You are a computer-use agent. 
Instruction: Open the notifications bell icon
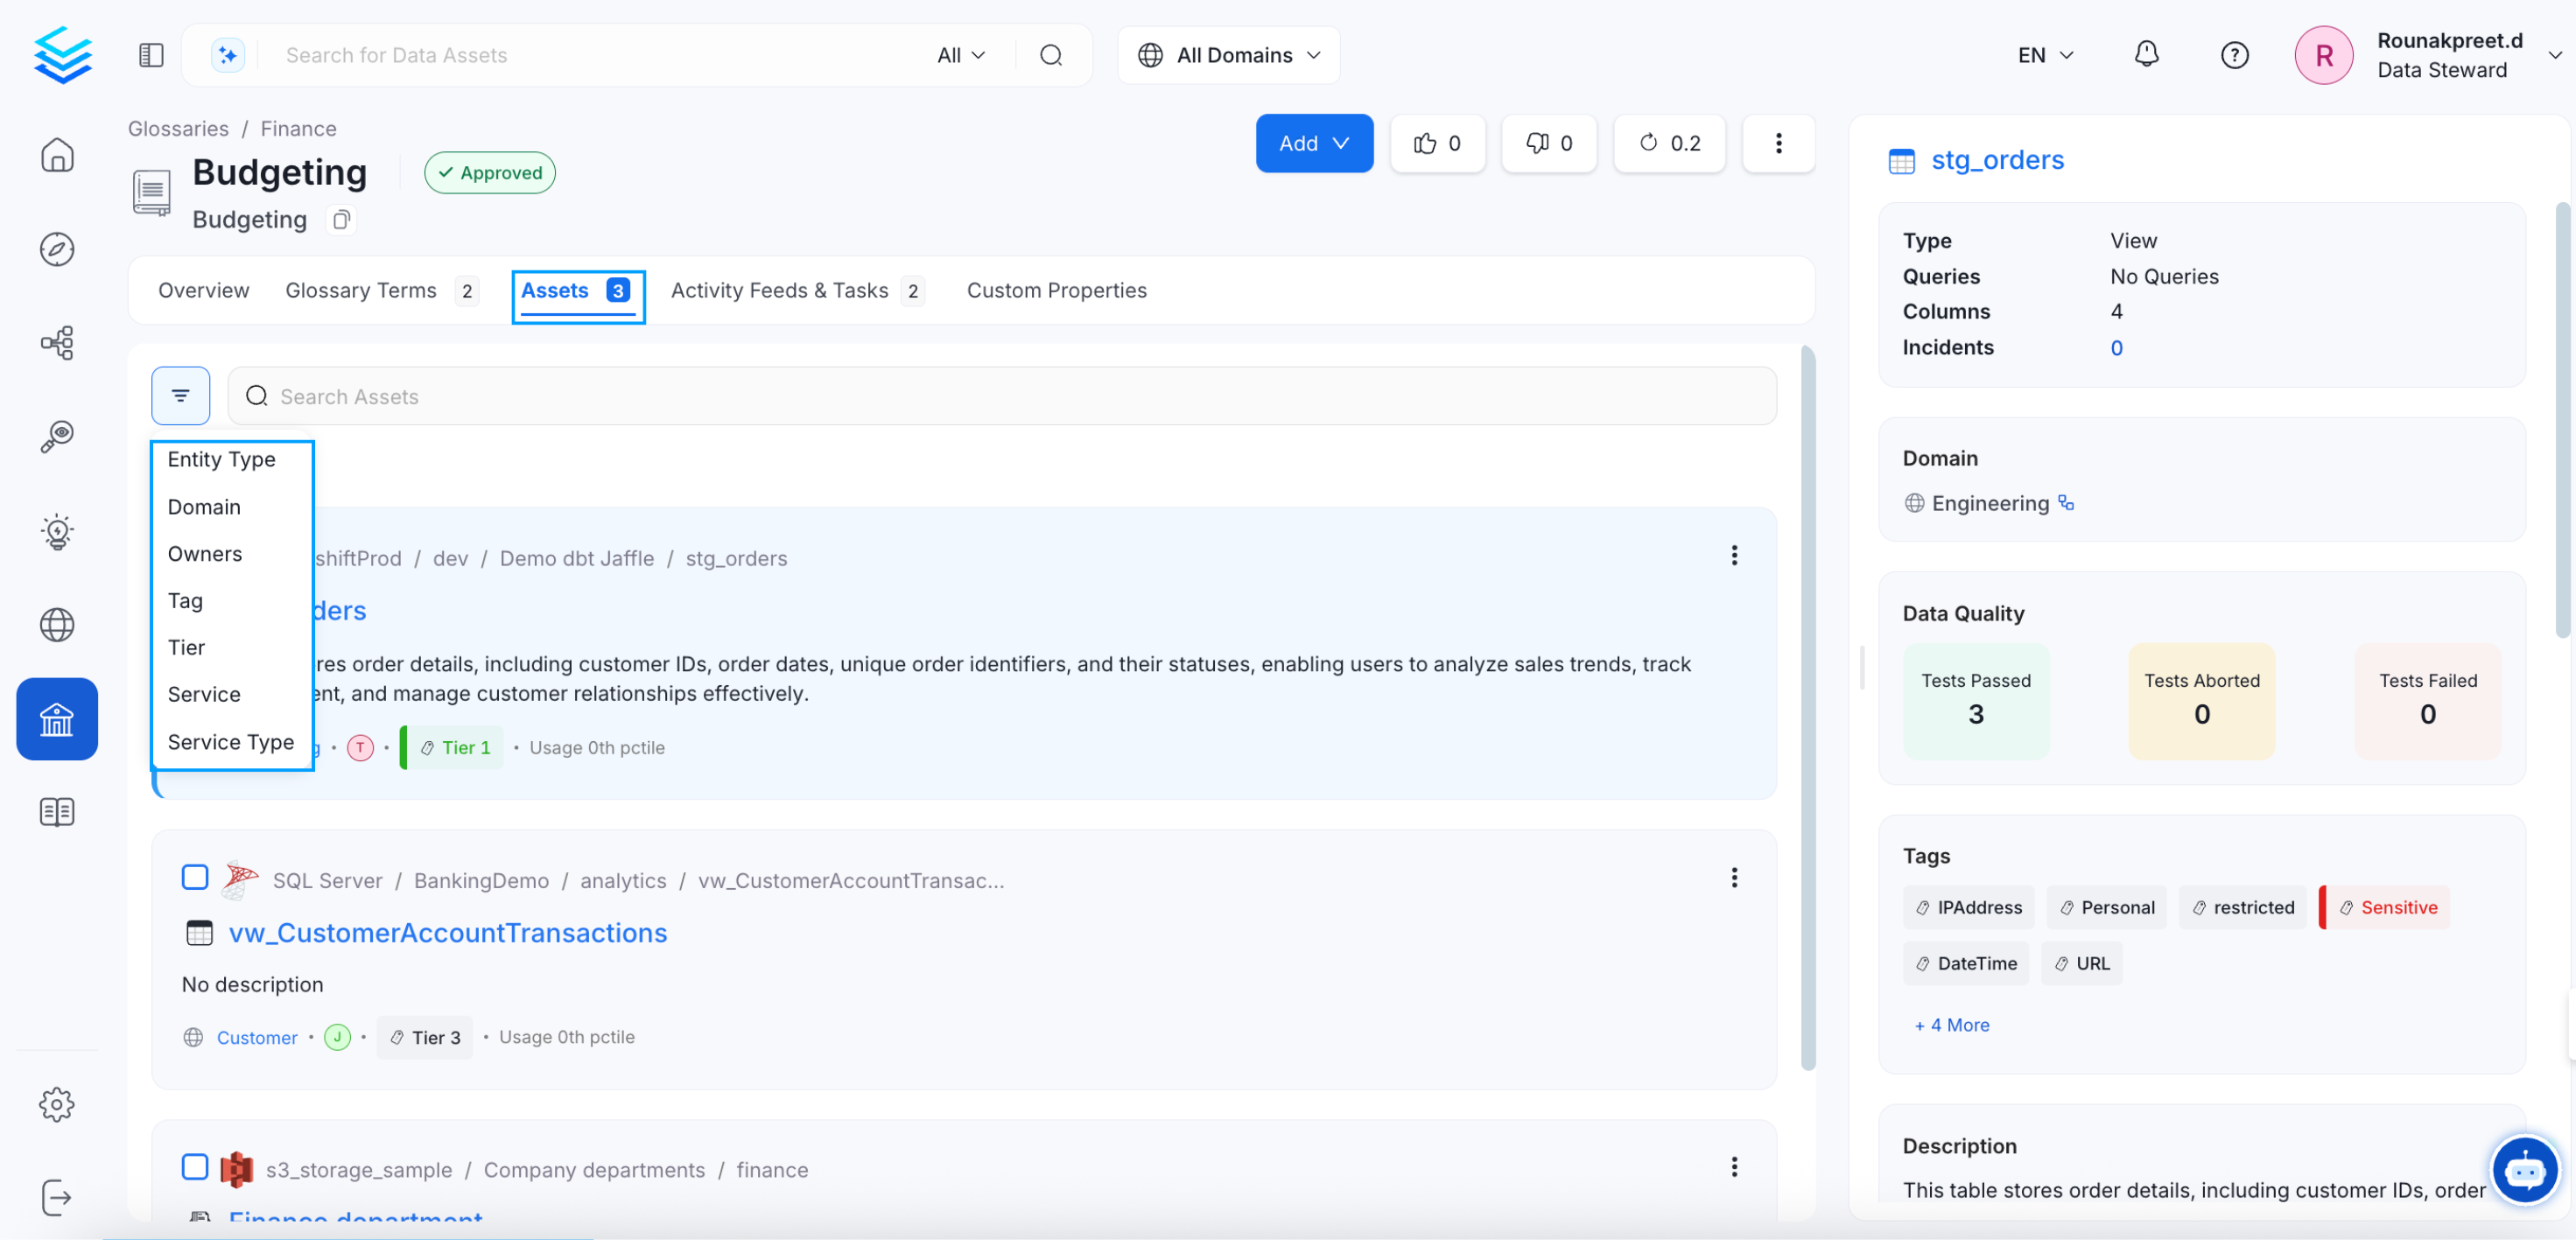[2146, 55]
